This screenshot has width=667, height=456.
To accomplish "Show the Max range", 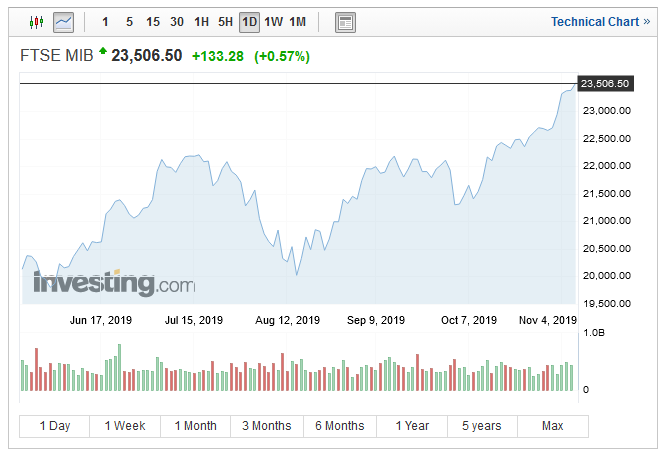I will click(553, 426).
